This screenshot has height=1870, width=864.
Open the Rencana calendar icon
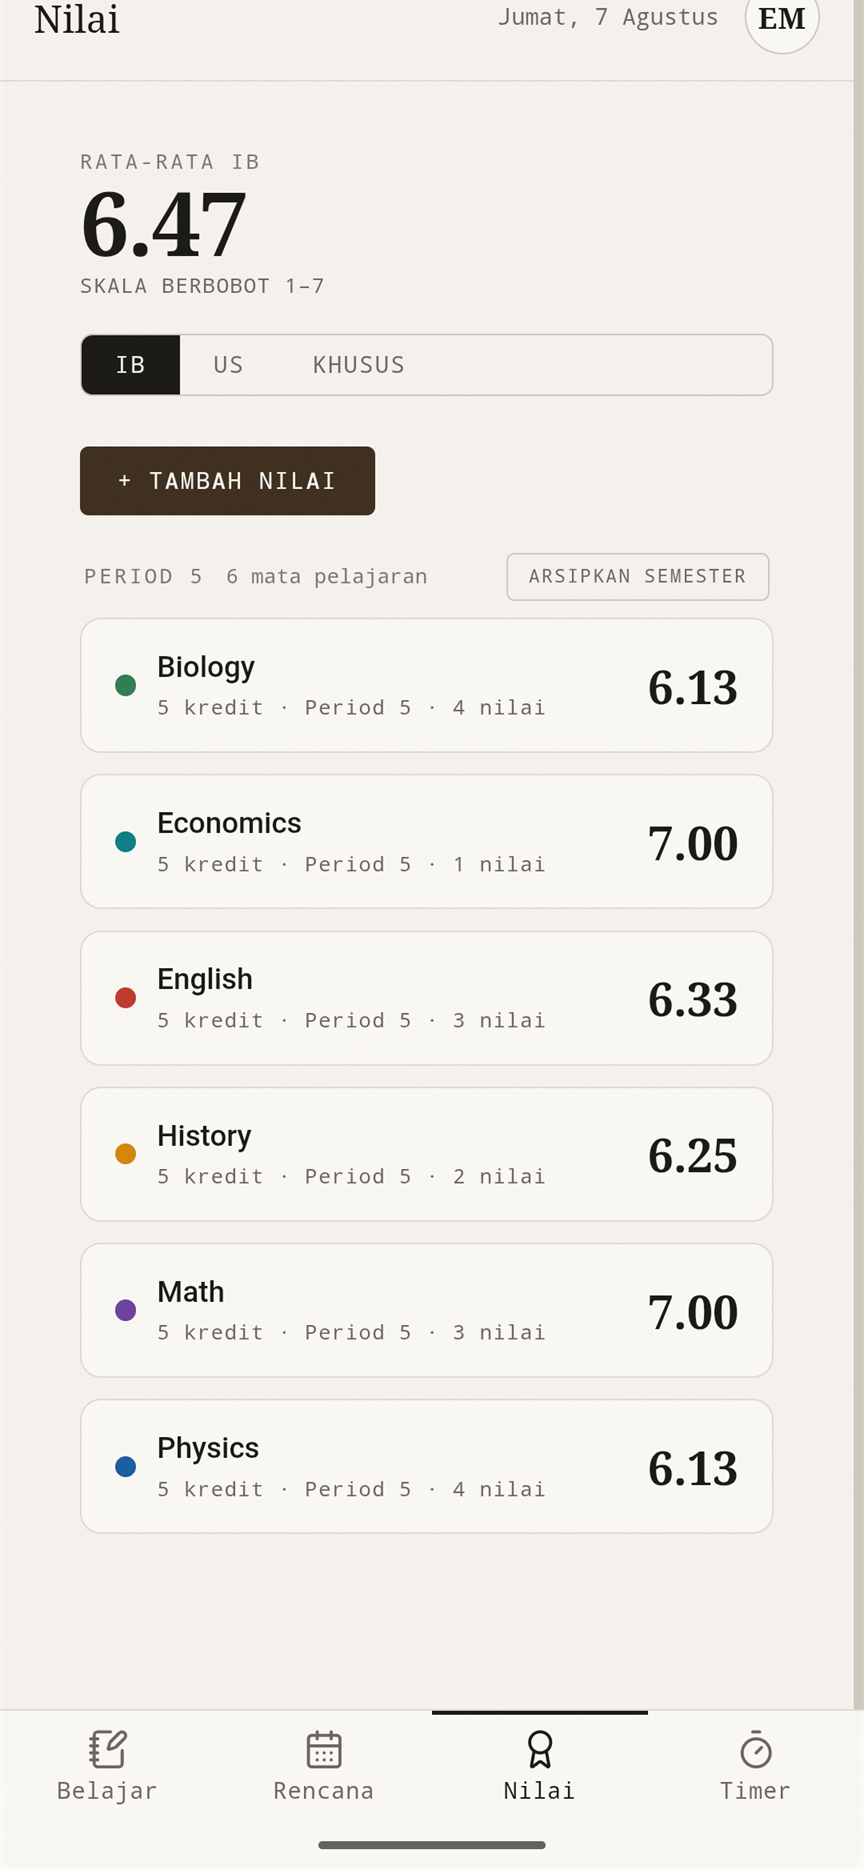click(324, 1749)
